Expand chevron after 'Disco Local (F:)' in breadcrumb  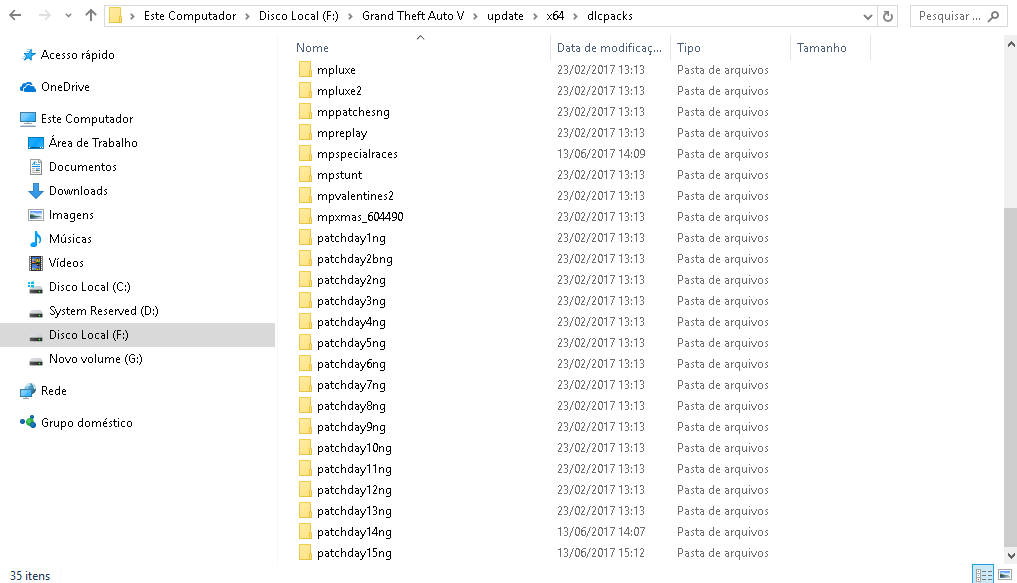[x=350, y=16]
